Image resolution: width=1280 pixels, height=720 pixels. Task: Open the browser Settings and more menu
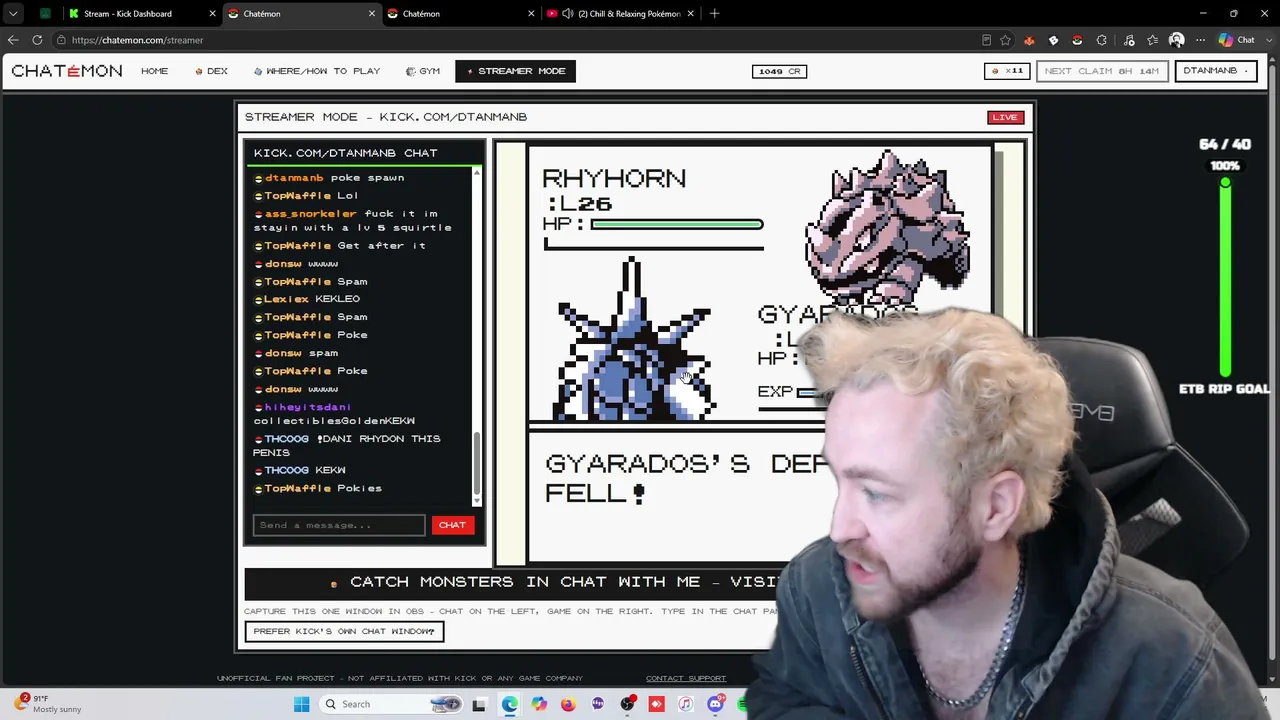click(x=1201, y=40)
